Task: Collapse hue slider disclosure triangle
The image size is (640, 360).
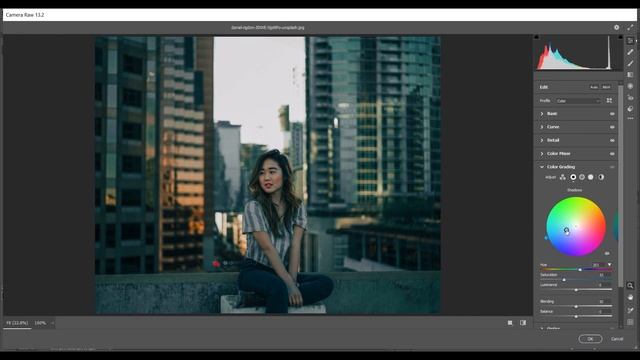Action: coord(609,265)
